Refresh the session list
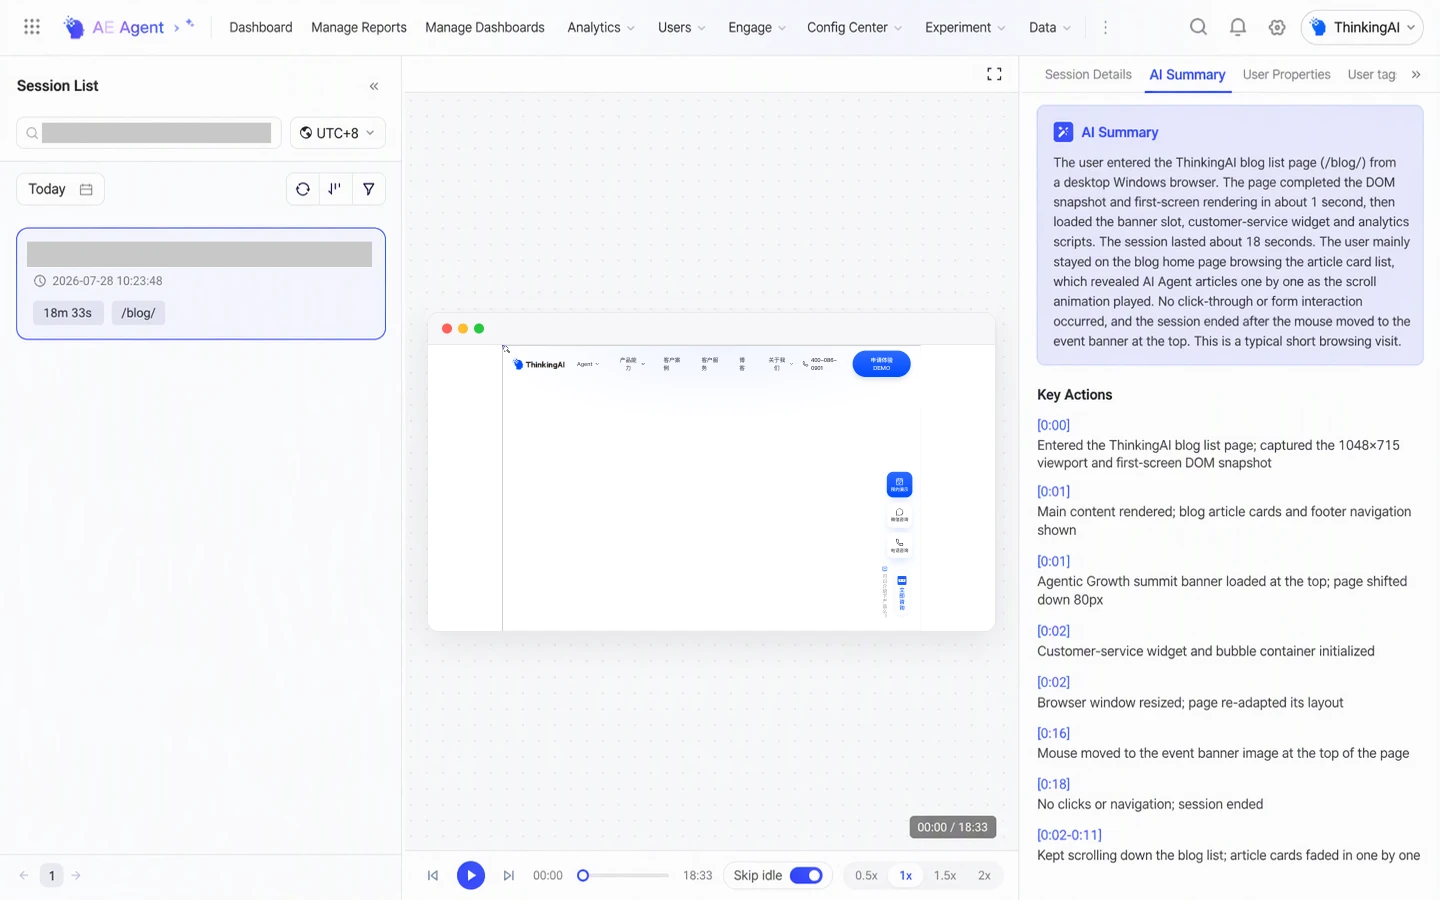1440x900 pixels. (303, 189)
